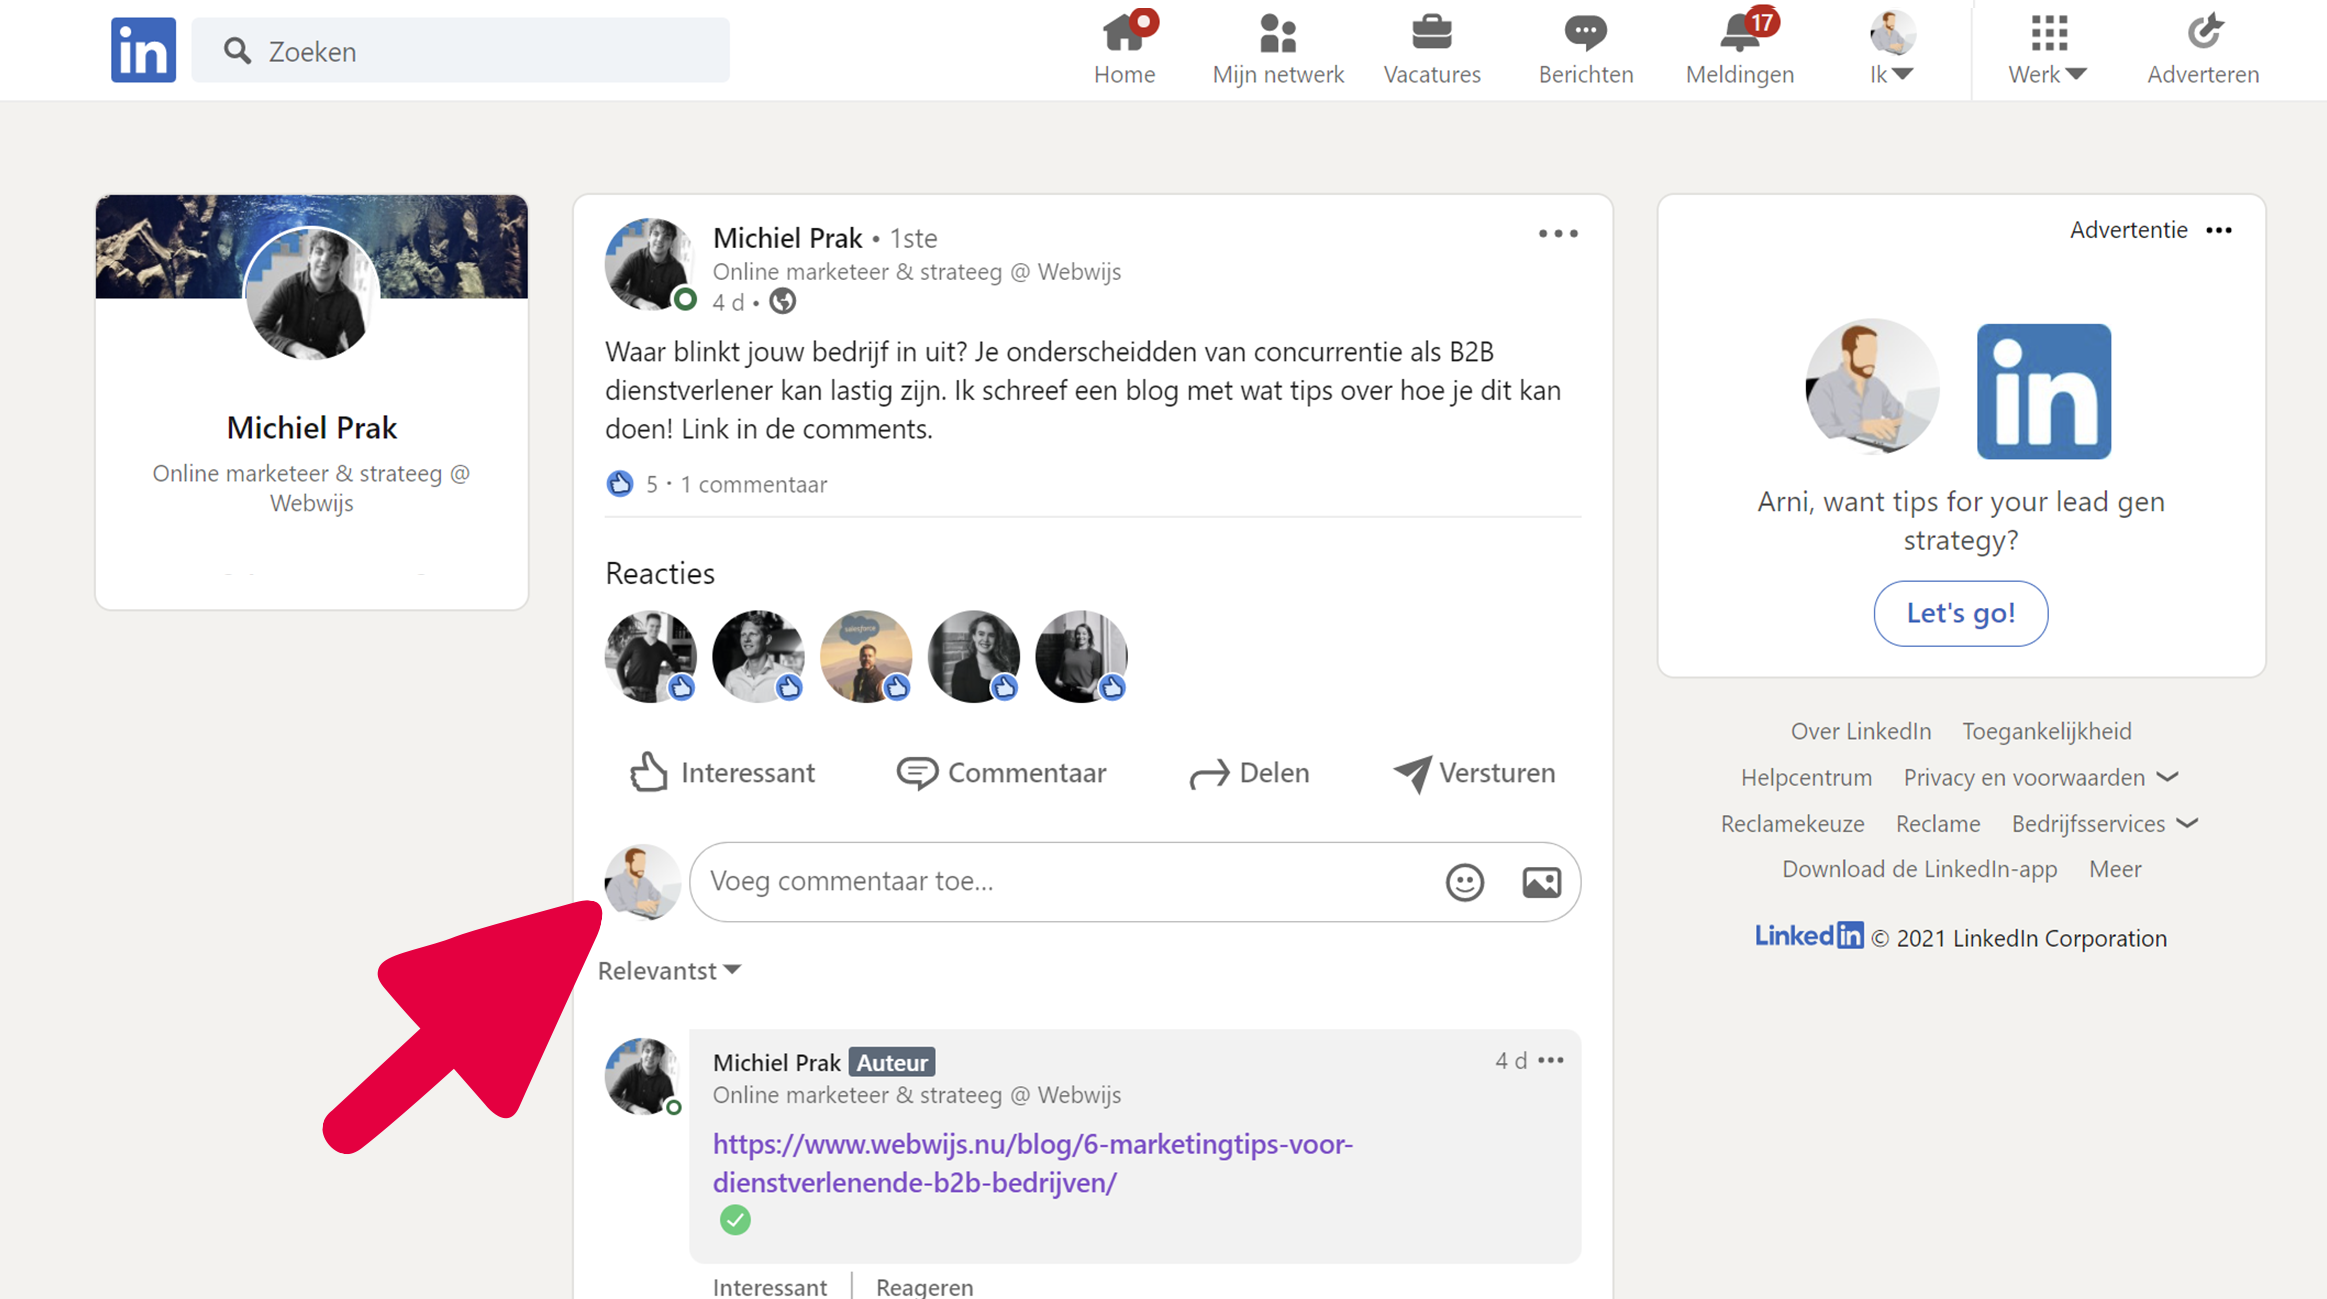Click the LinkedIn logo icon

143,50
